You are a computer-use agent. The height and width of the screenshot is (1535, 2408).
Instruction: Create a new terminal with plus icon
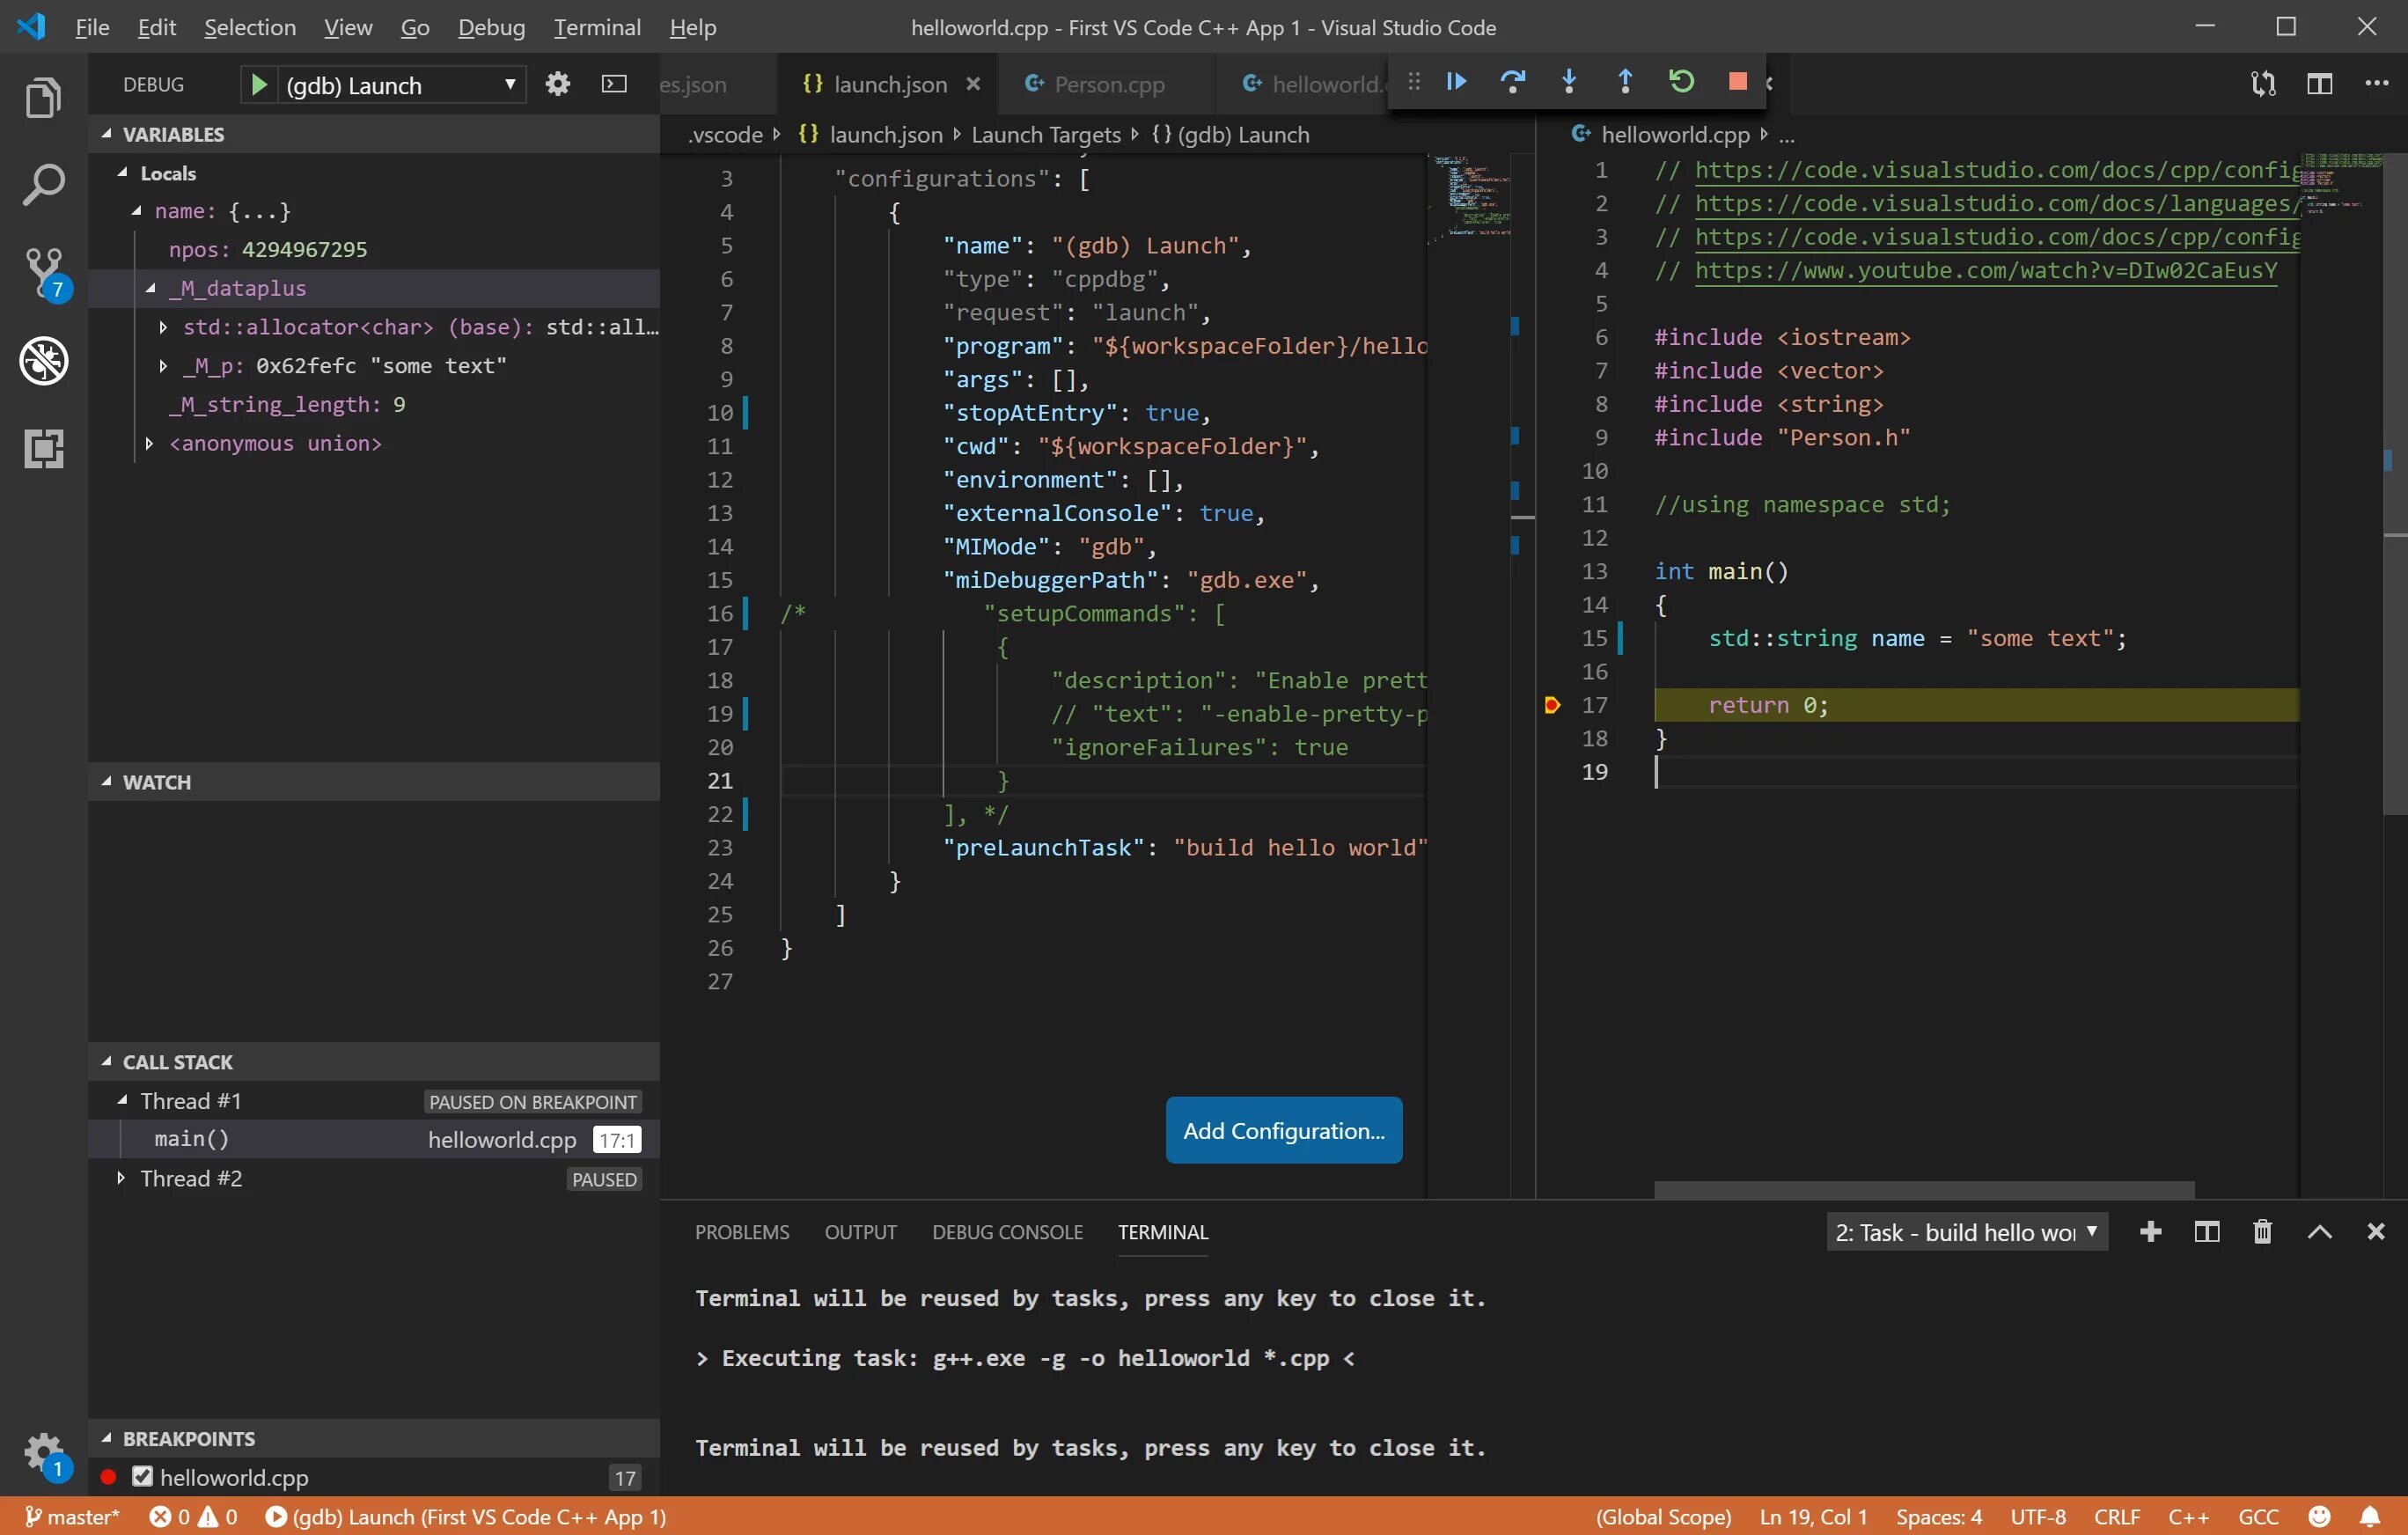click(2151, 1232)
